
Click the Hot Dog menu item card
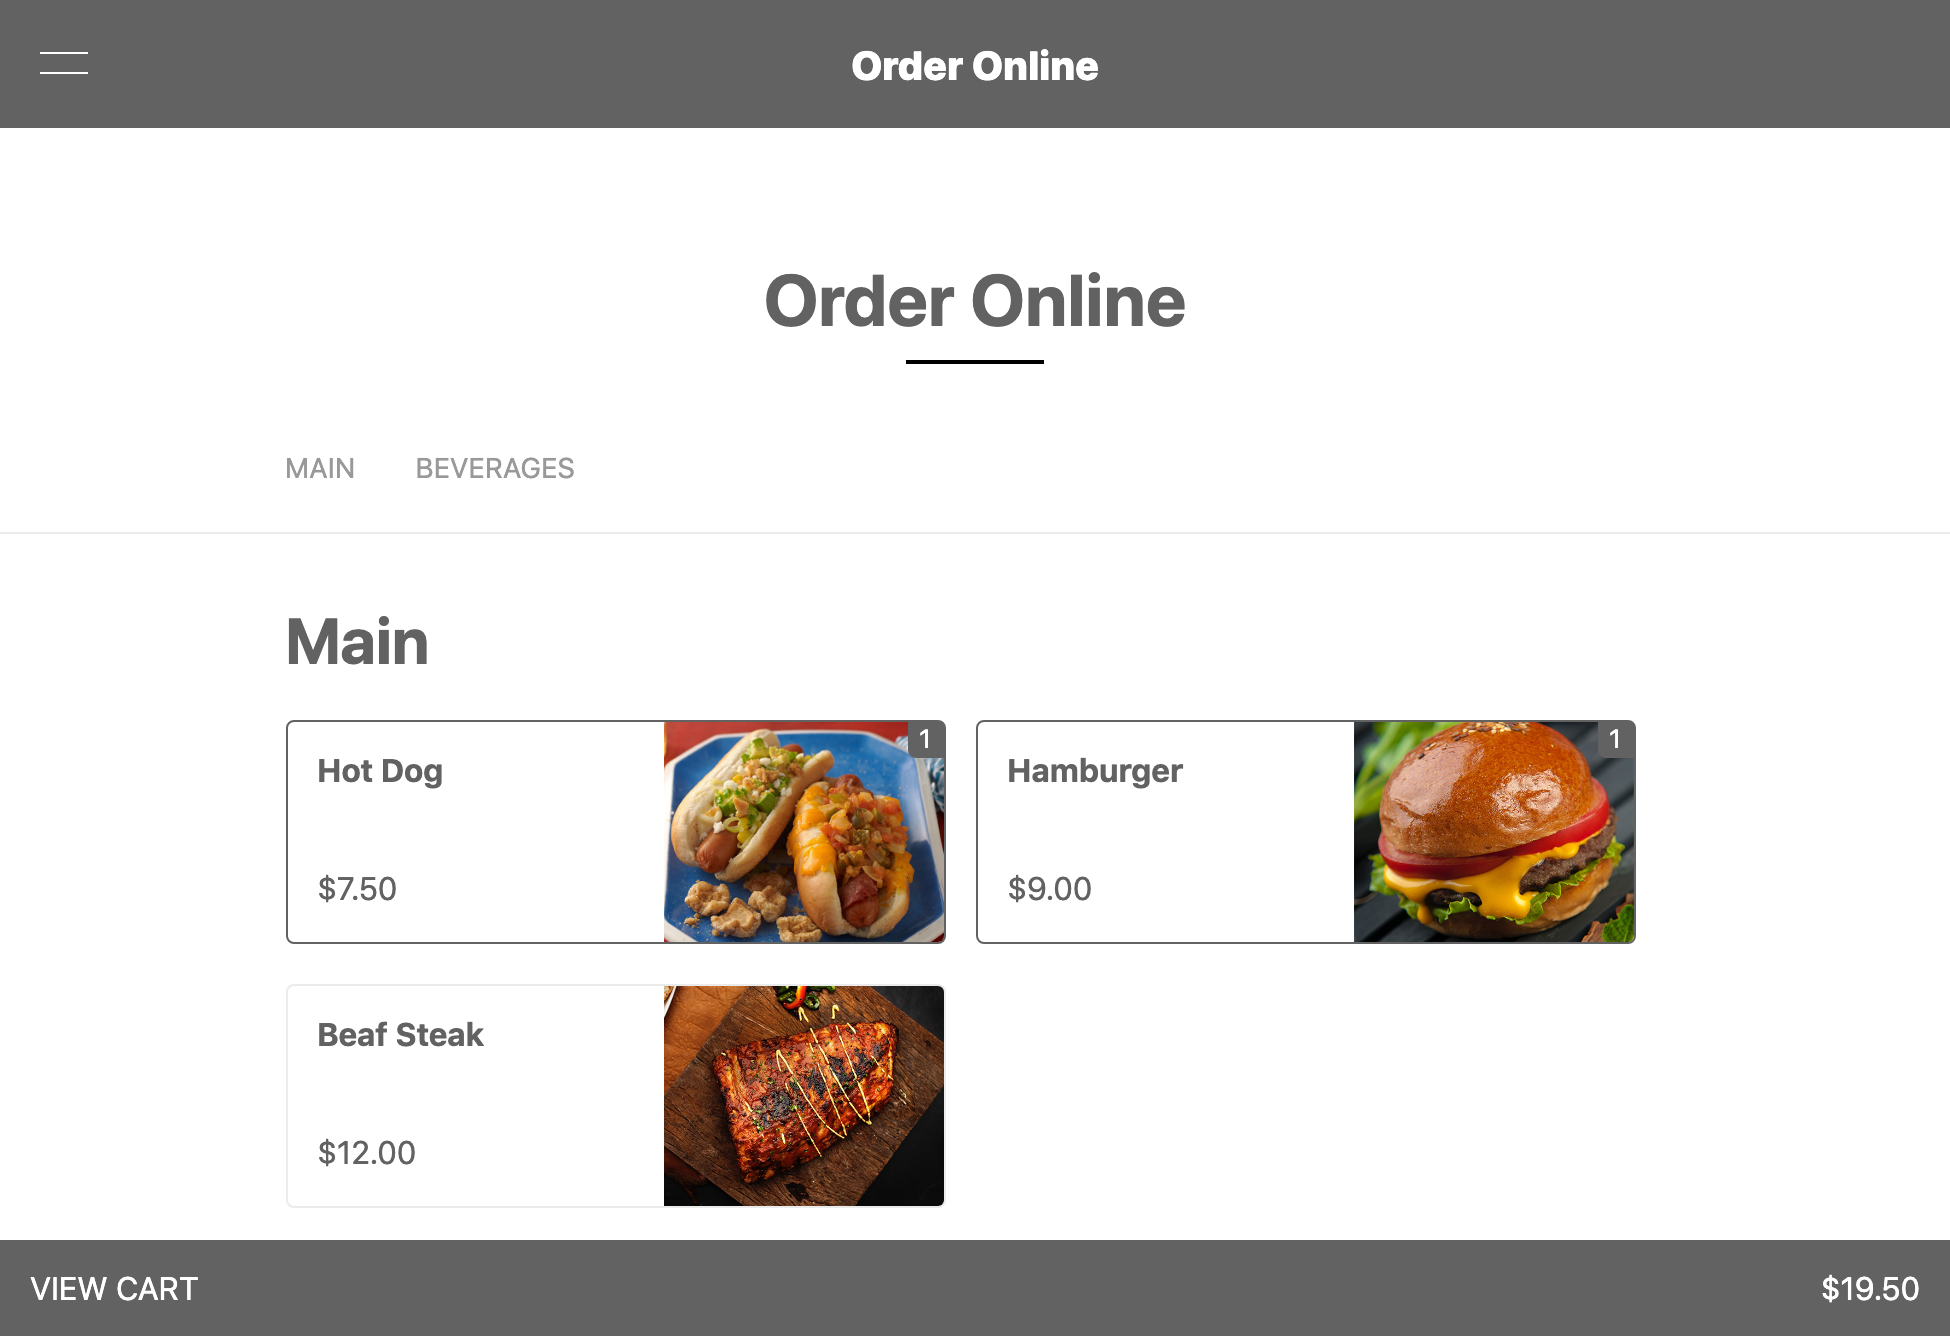click(x=615, y=831)
